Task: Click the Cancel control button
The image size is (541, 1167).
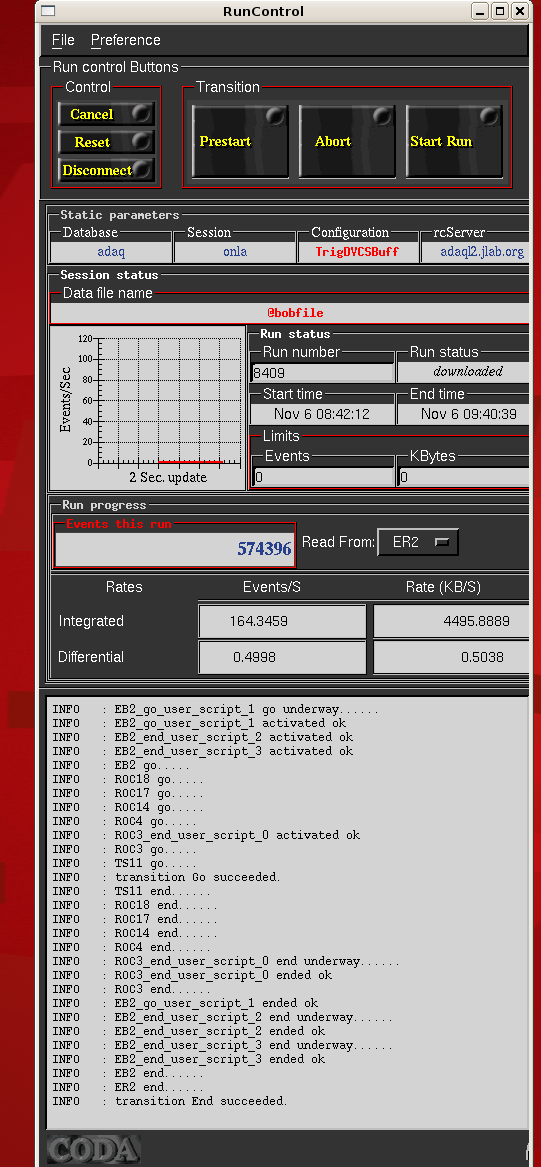Action: 106,114
